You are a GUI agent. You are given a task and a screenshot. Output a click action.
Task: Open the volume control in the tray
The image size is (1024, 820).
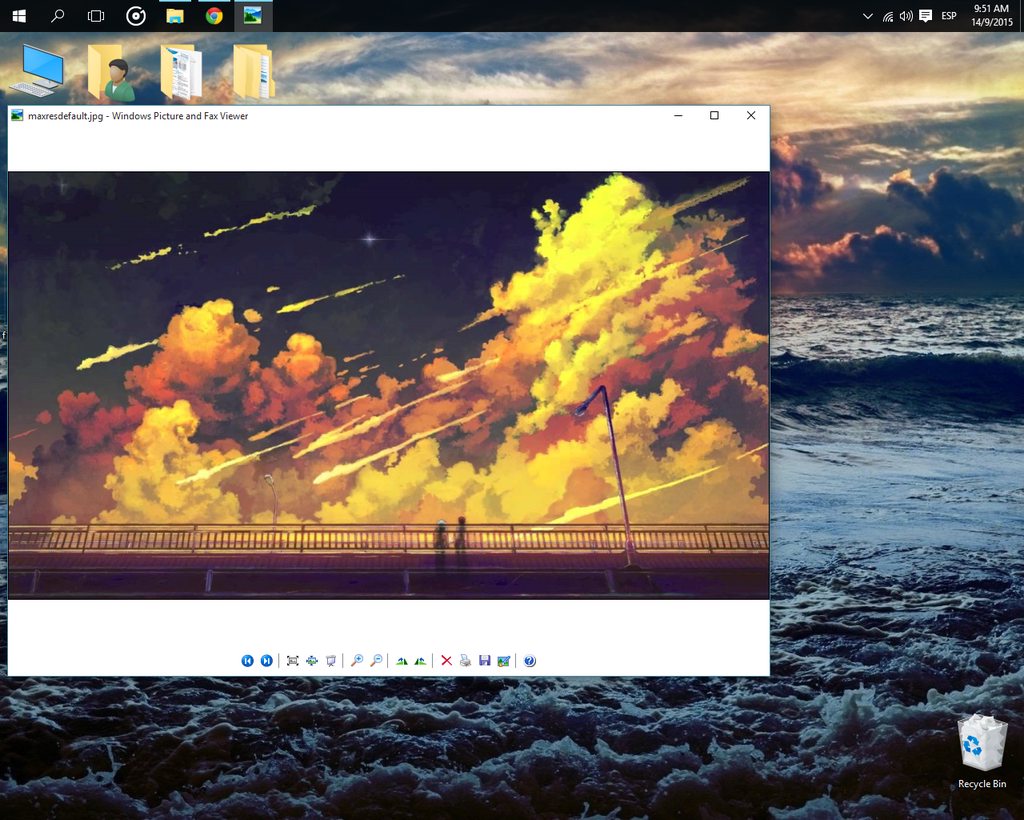click(x=906, y=16)
